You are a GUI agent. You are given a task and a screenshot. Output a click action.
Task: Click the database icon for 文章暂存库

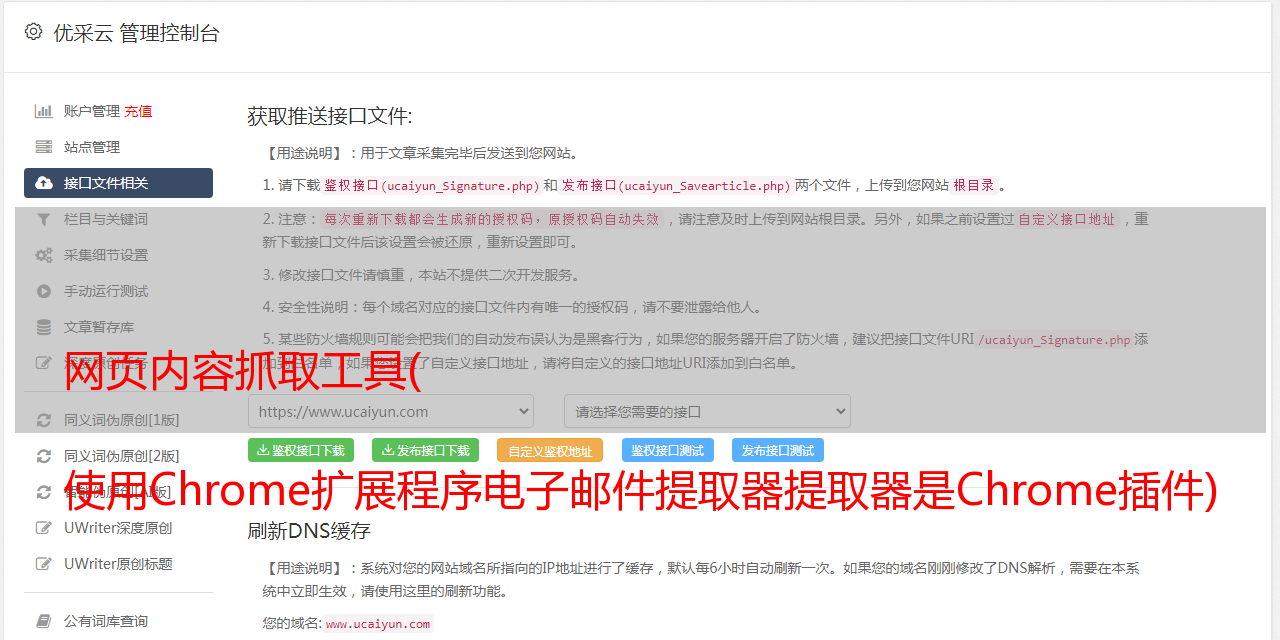[x=44, y=327]
